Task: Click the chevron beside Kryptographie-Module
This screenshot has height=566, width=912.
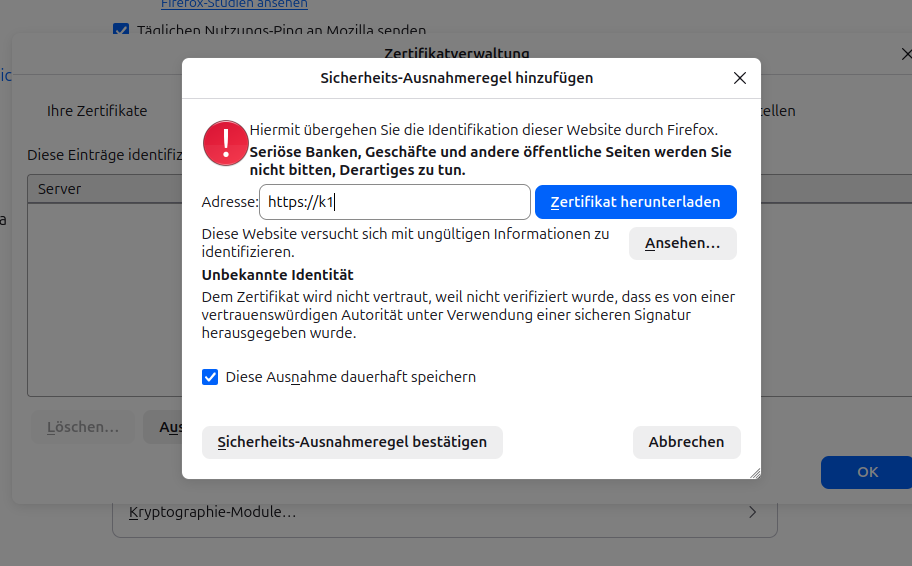Action: pos(753,513)
